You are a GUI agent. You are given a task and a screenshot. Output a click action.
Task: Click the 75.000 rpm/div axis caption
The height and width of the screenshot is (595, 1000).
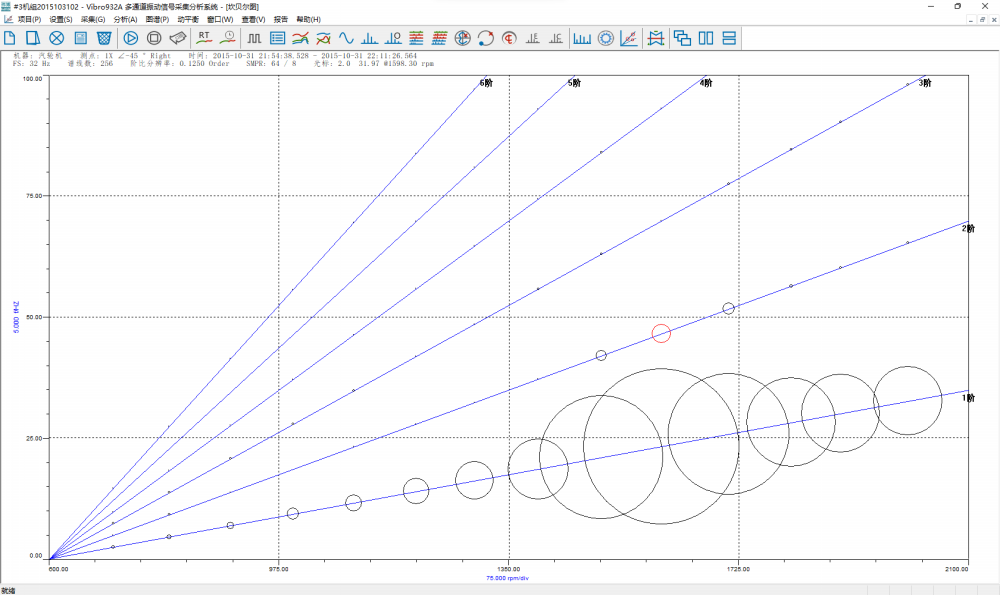click(x=508, y=578)
